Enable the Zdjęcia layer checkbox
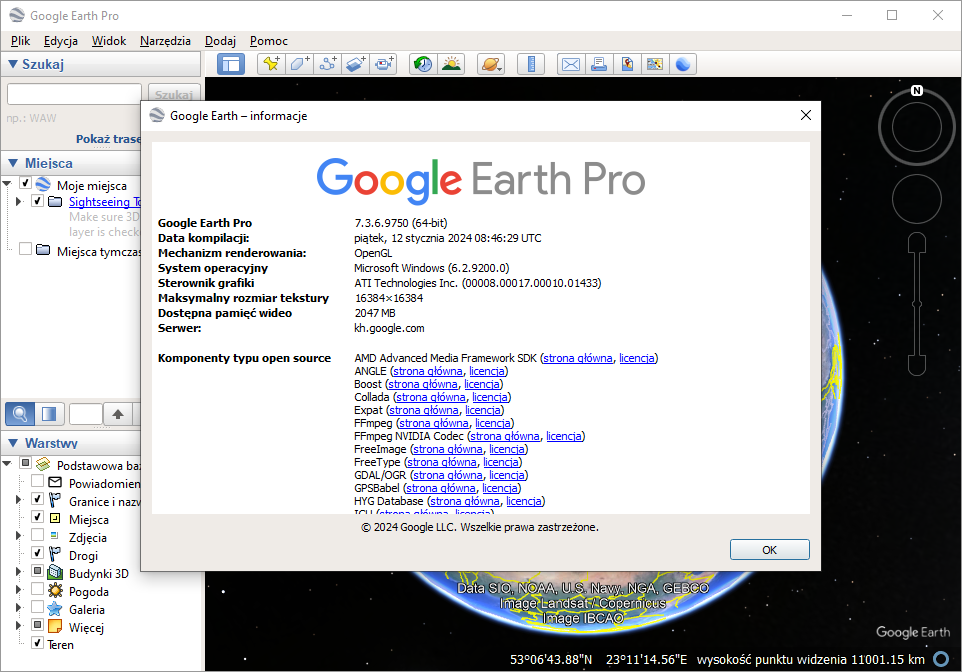The height and width of the screenshot is (672, 962). click(37, 535)
